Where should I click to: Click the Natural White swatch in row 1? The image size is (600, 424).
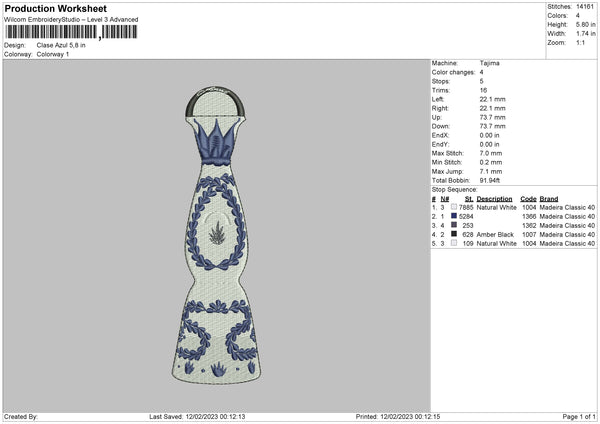[454, 207]
